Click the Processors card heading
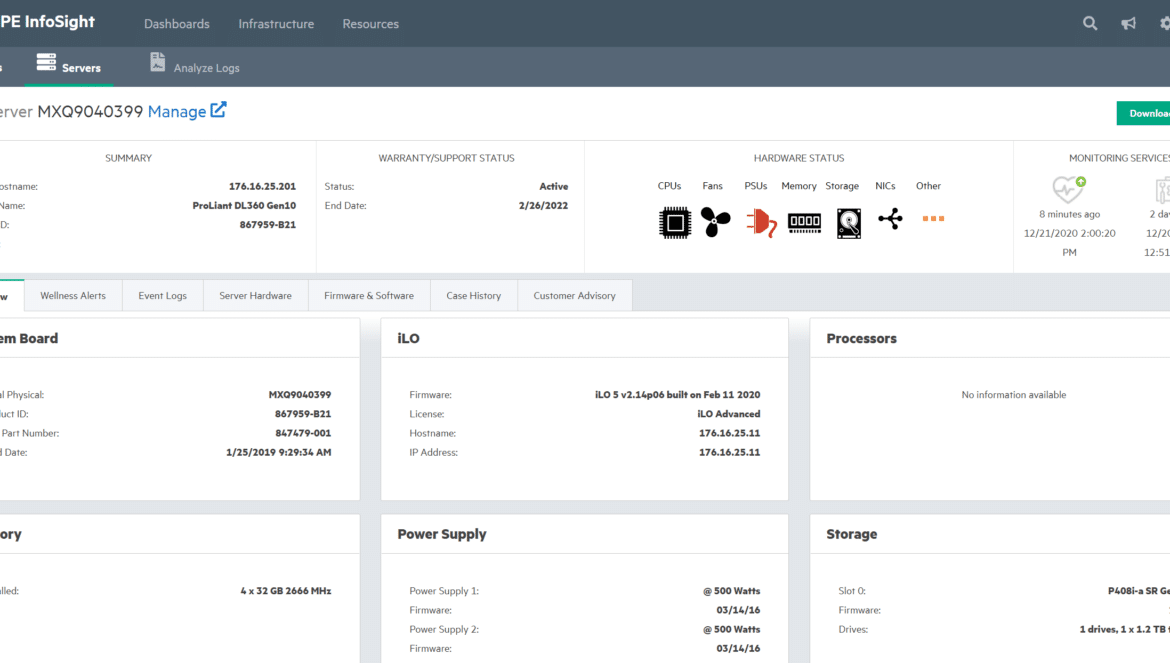1170x663 pixels. [x=861, y=339]
